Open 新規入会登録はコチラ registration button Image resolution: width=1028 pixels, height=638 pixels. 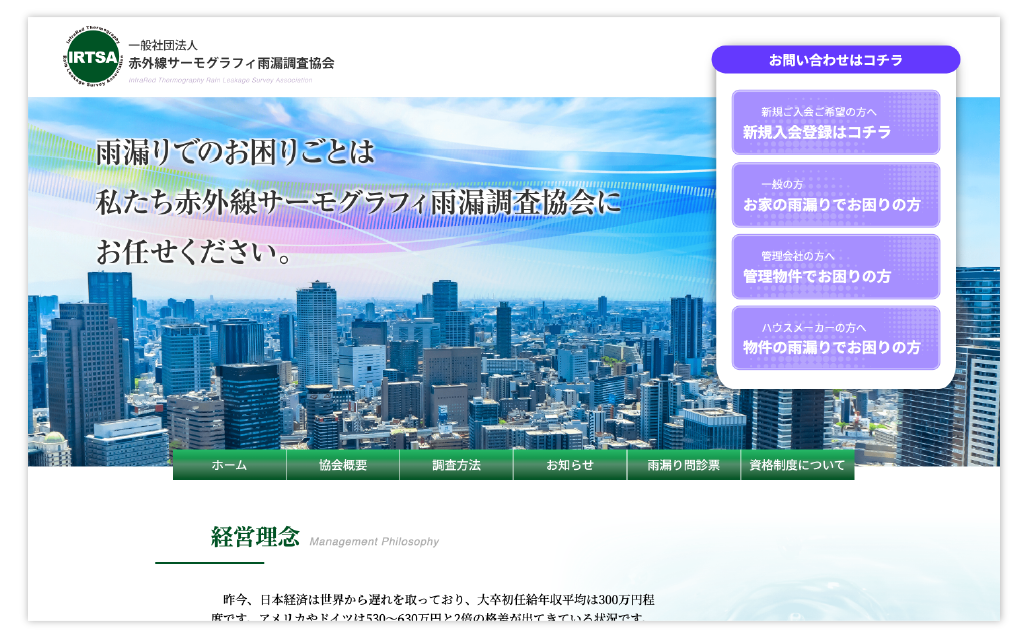tap(835, 123)
